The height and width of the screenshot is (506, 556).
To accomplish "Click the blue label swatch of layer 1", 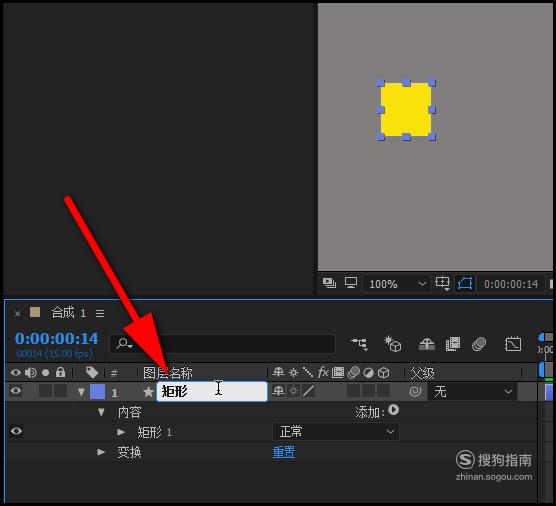I will pyautogui.click(x=98, y=392).
